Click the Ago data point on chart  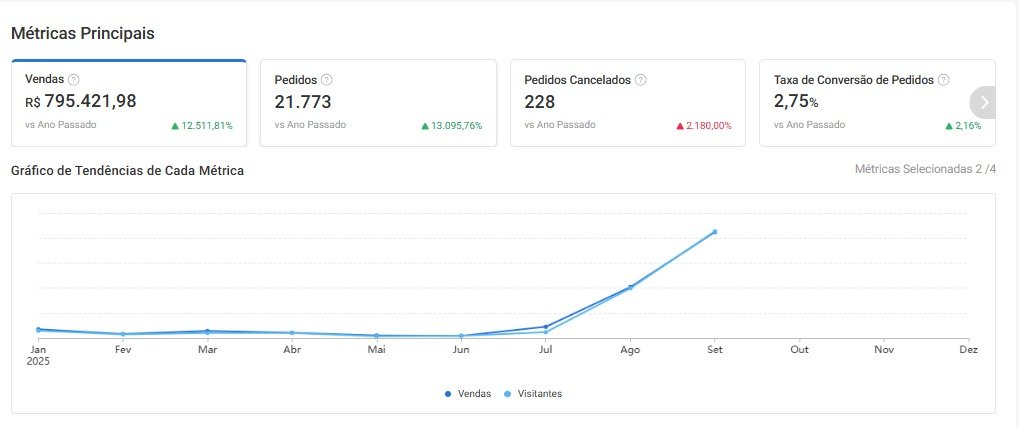click(630, 287)
